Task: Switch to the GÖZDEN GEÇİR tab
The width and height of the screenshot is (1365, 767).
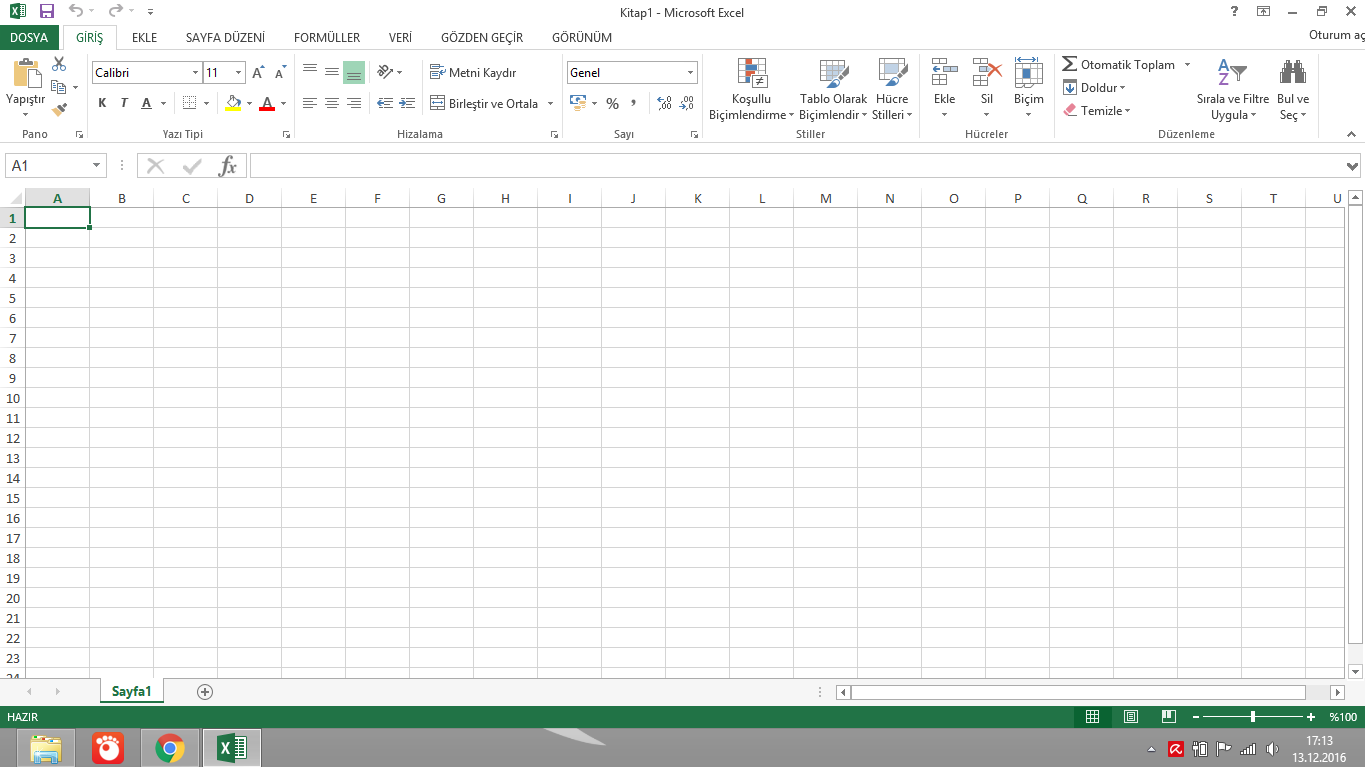Action: pos(482,37)
